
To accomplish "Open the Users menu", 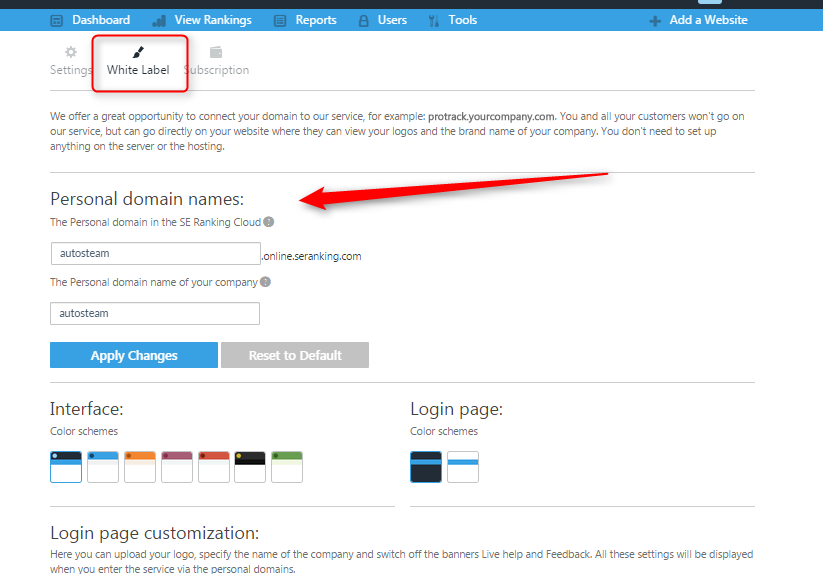I will [392, 20].
